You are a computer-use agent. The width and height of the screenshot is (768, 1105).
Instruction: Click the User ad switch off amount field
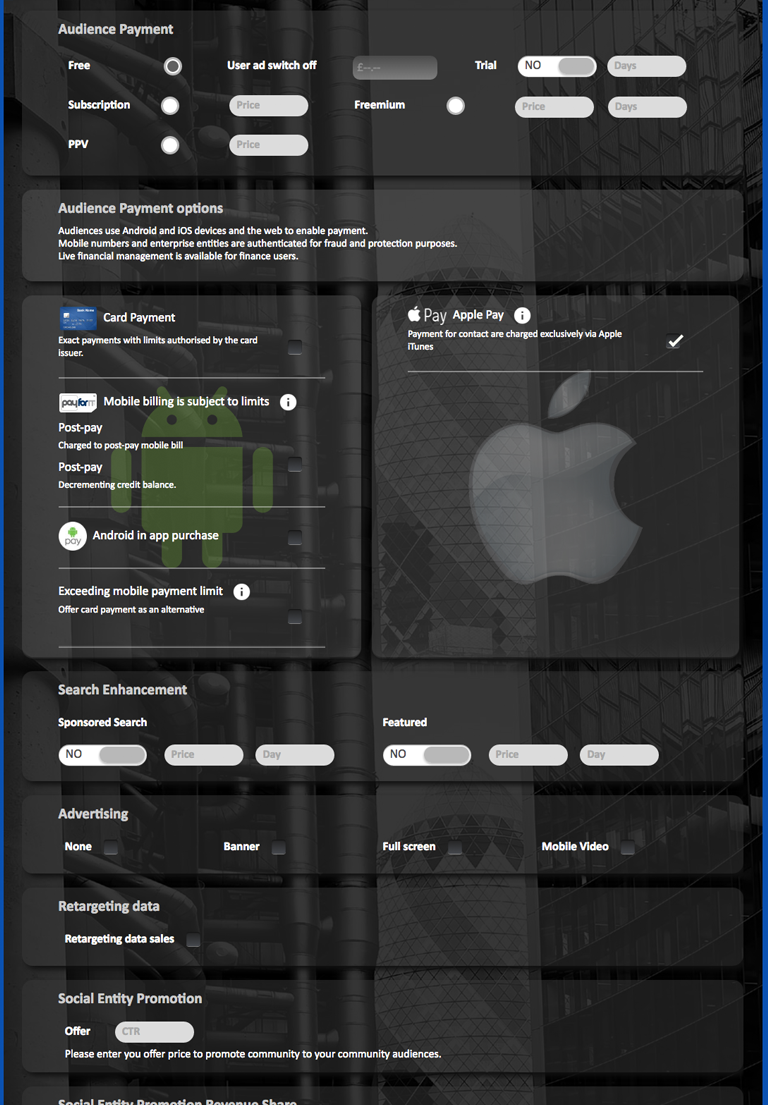(395, 68)
